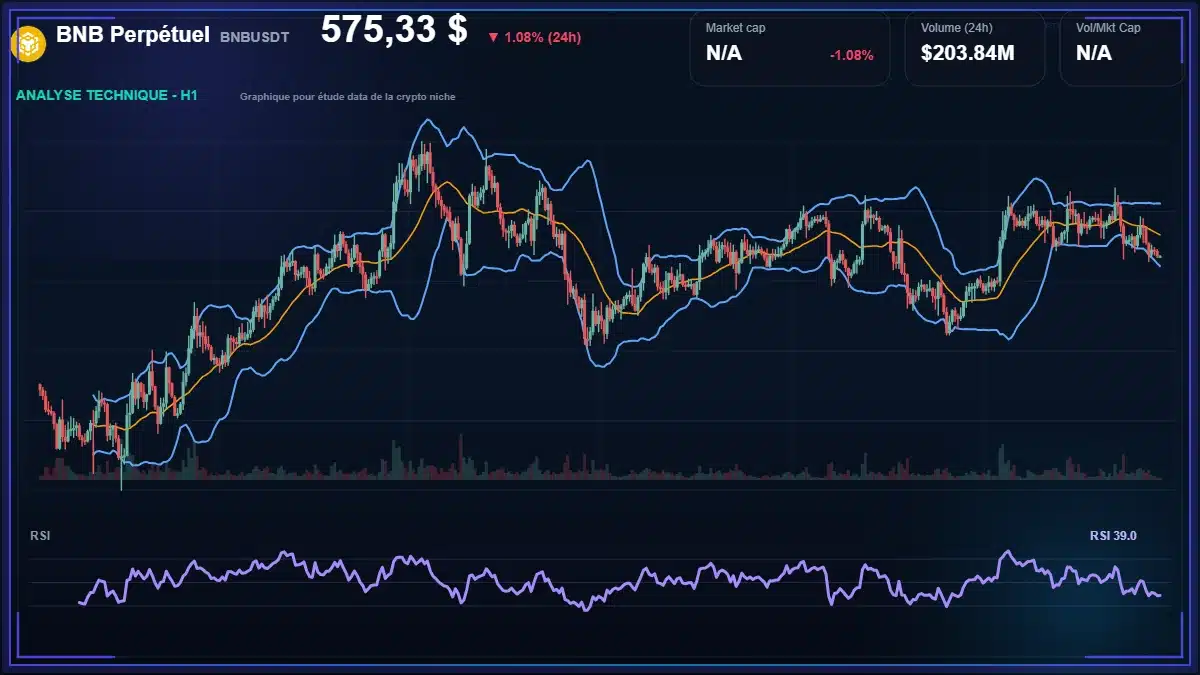Click the RSI 39.0 reading

pyautogui.click(x=1113, y=536)
